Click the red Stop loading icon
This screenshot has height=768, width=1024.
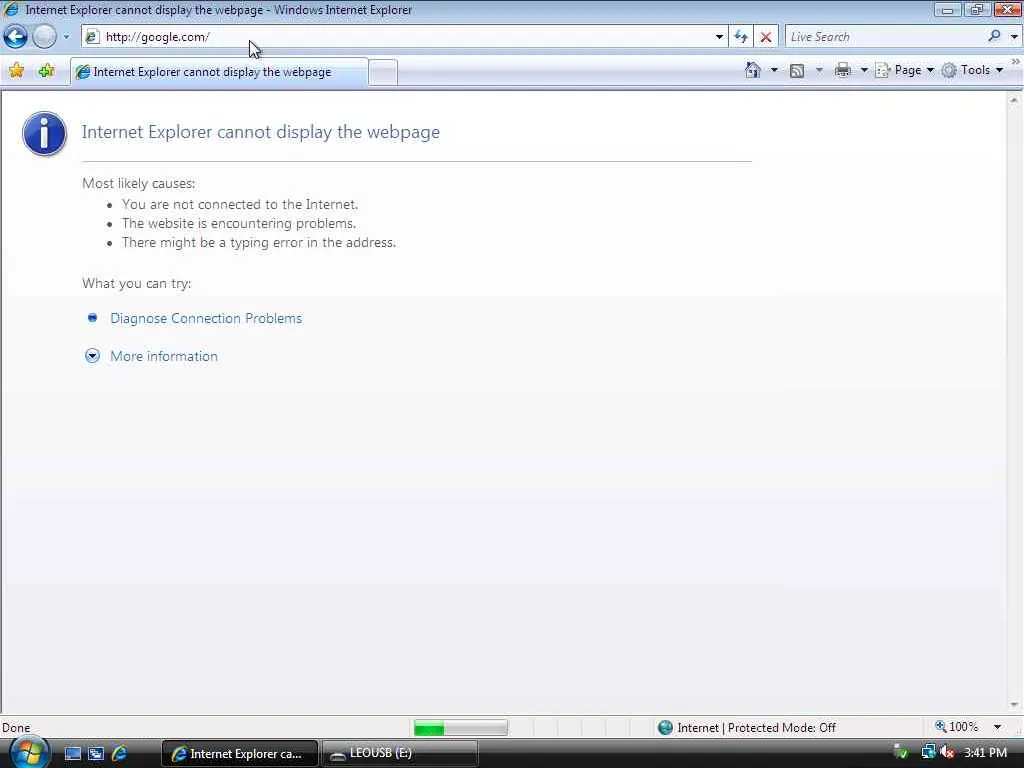(x=766, y=37)
